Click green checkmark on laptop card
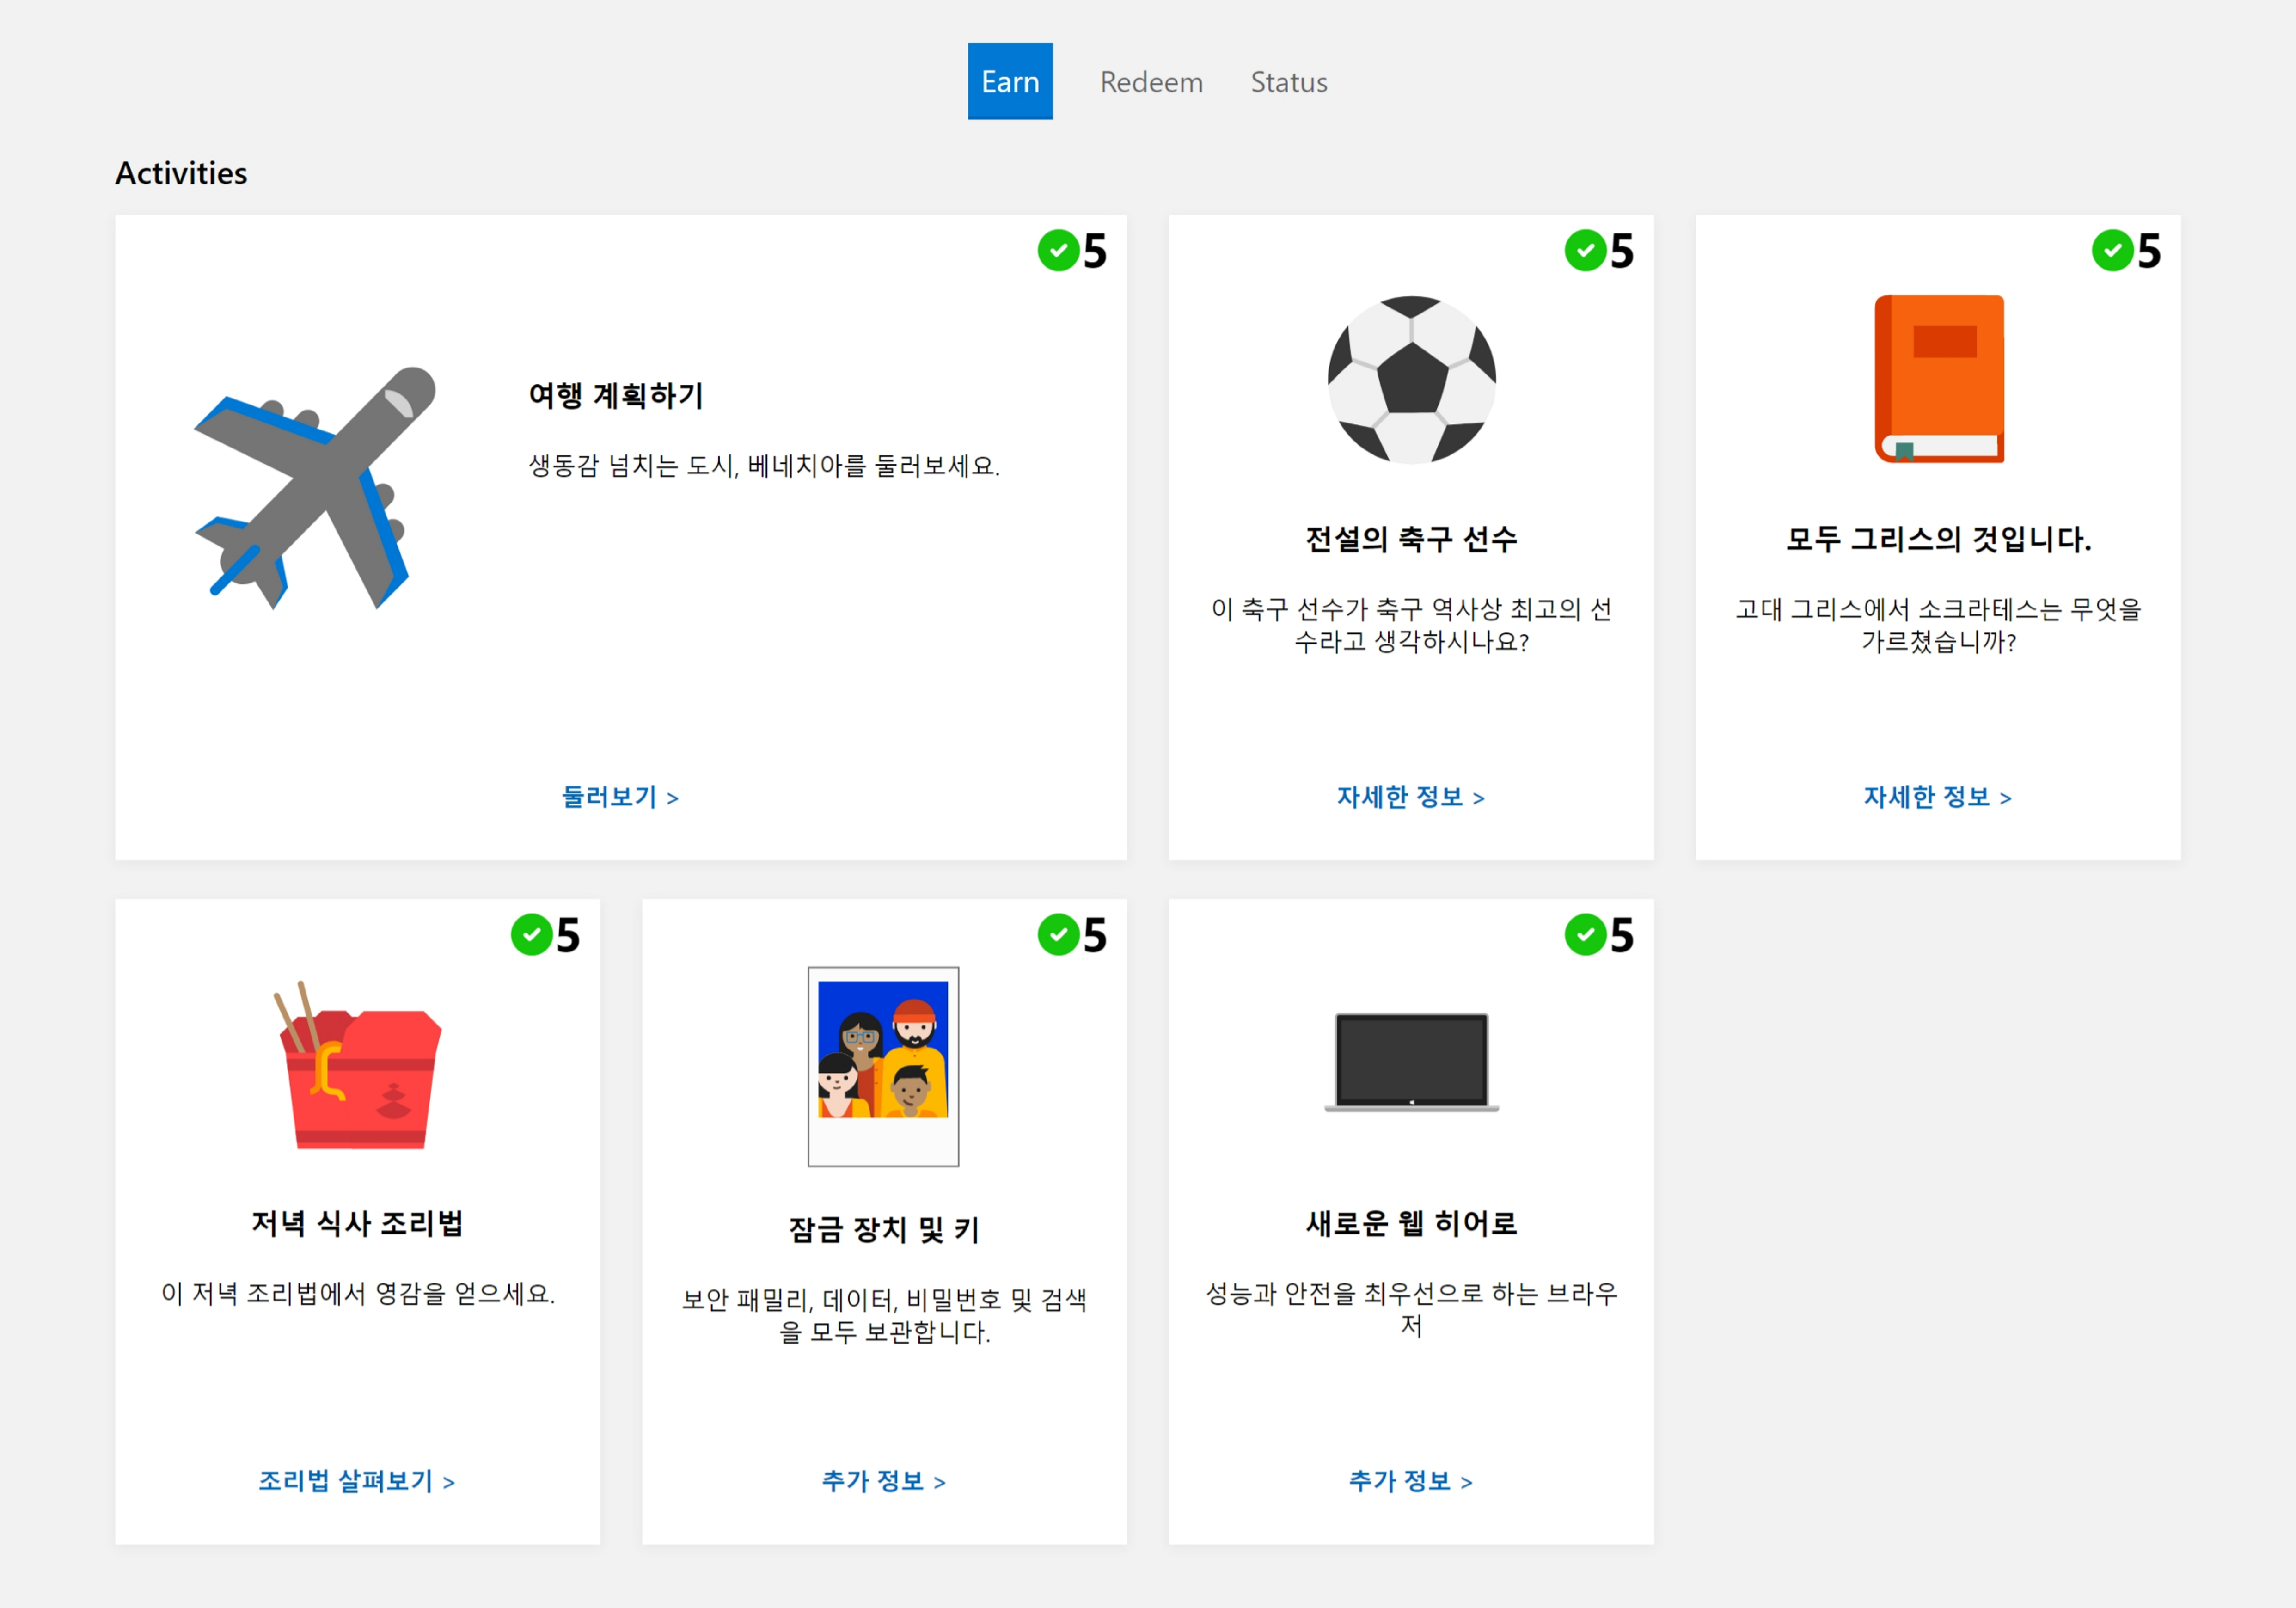Screen dimensions: 2296x1608 pos(1585,935)
